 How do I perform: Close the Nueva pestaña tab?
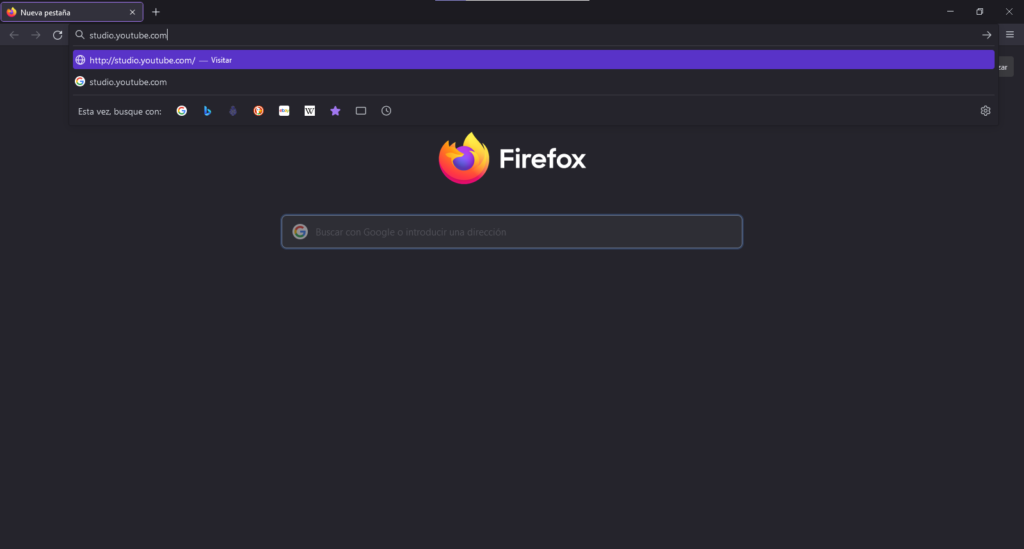click(x=133, y=12)
